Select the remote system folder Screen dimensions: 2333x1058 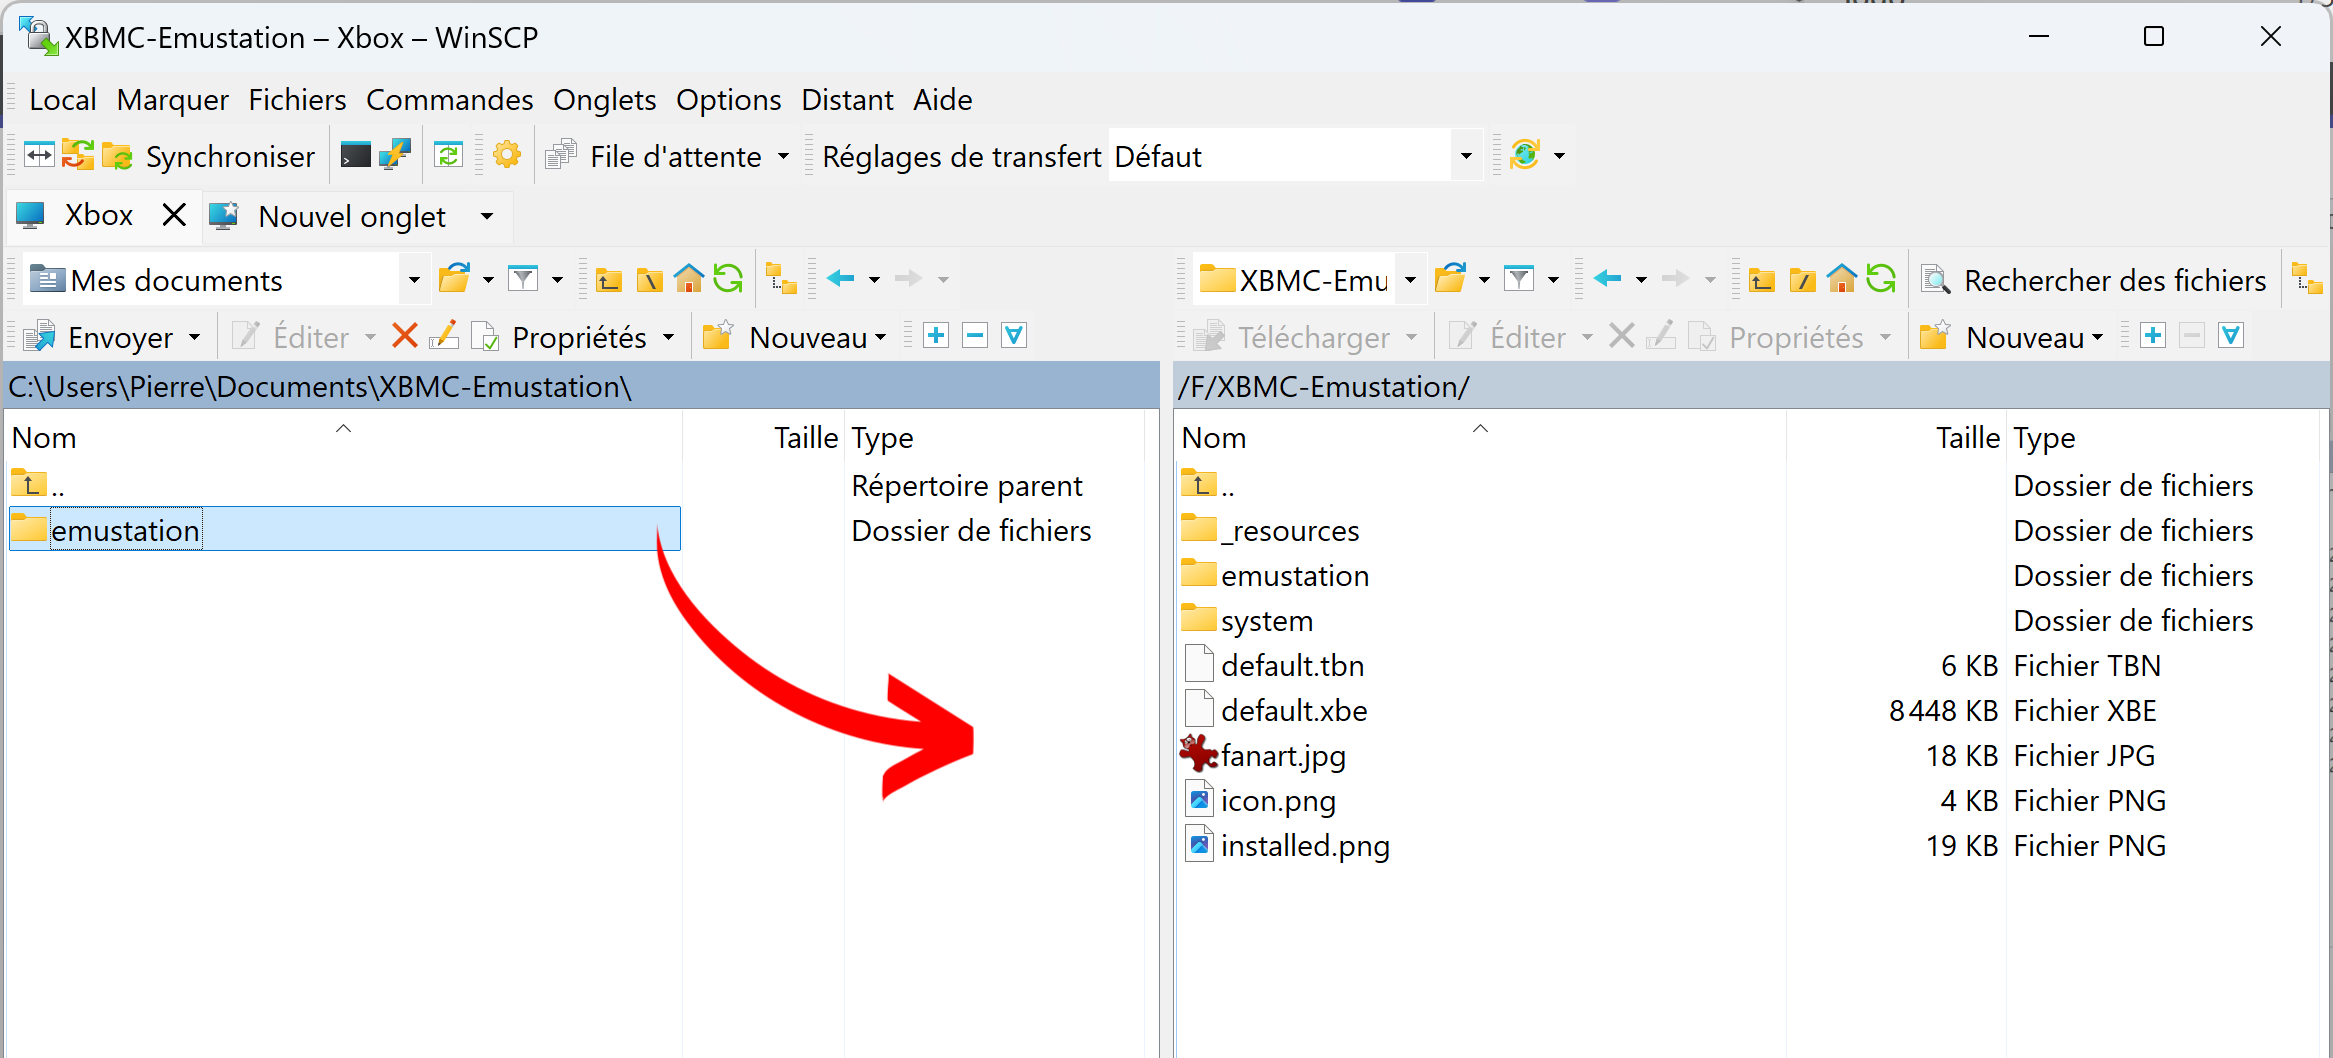click(x=1247, y=619)
